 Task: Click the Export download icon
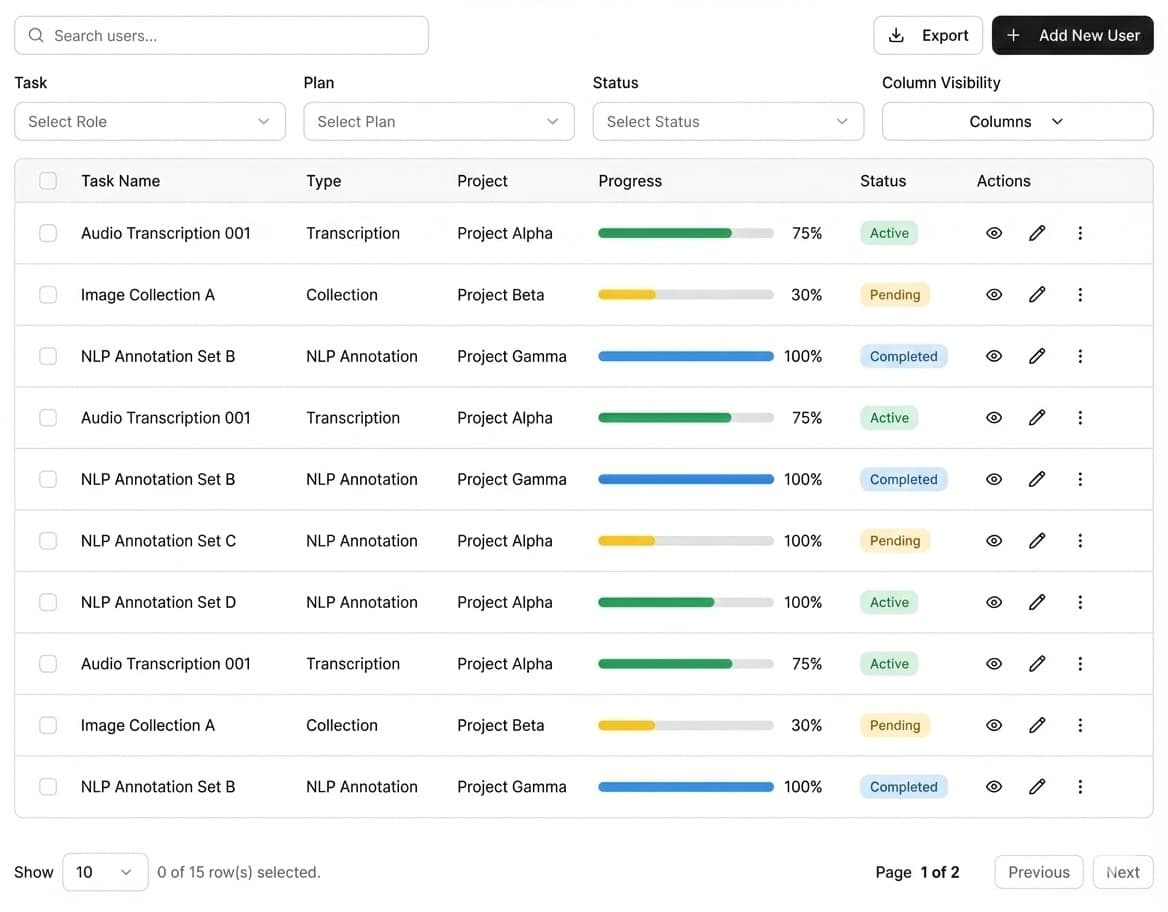(x=897, y=34)
